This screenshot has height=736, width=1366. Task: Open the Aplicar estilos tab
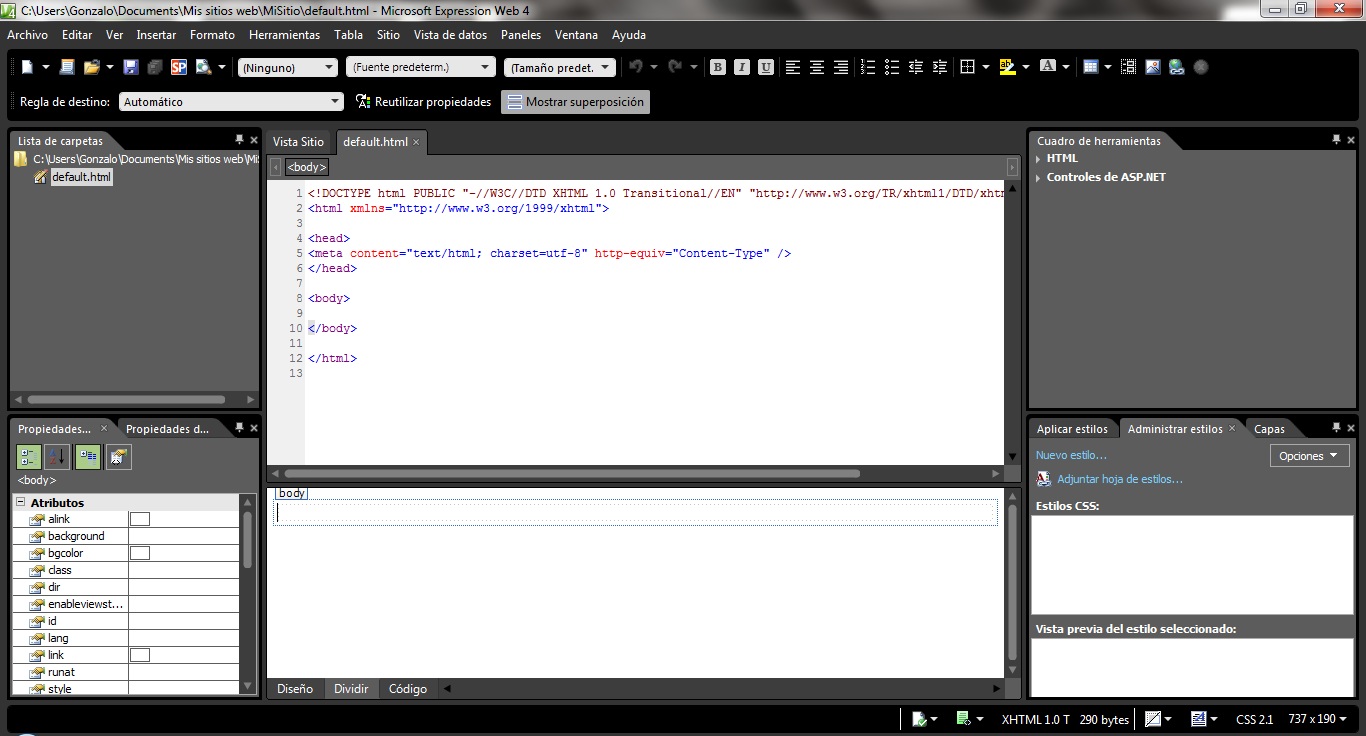1072,429
